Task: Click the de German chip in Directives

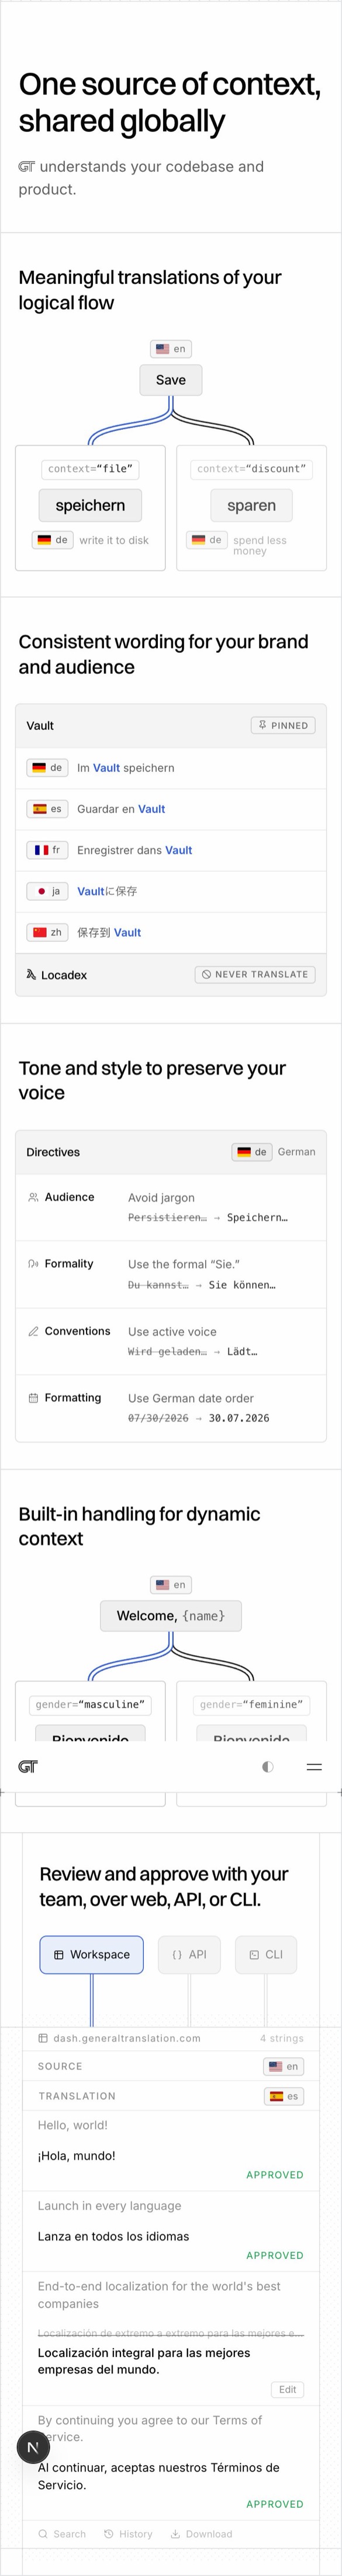Action: click(x=253, y=1152)
